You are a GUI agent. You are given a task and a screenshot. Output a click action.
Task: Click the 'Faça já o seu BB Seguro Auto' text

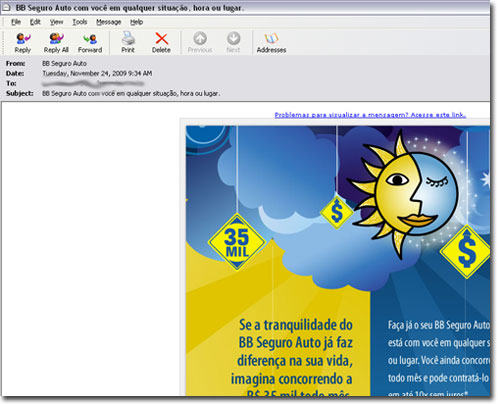point(439,325)
